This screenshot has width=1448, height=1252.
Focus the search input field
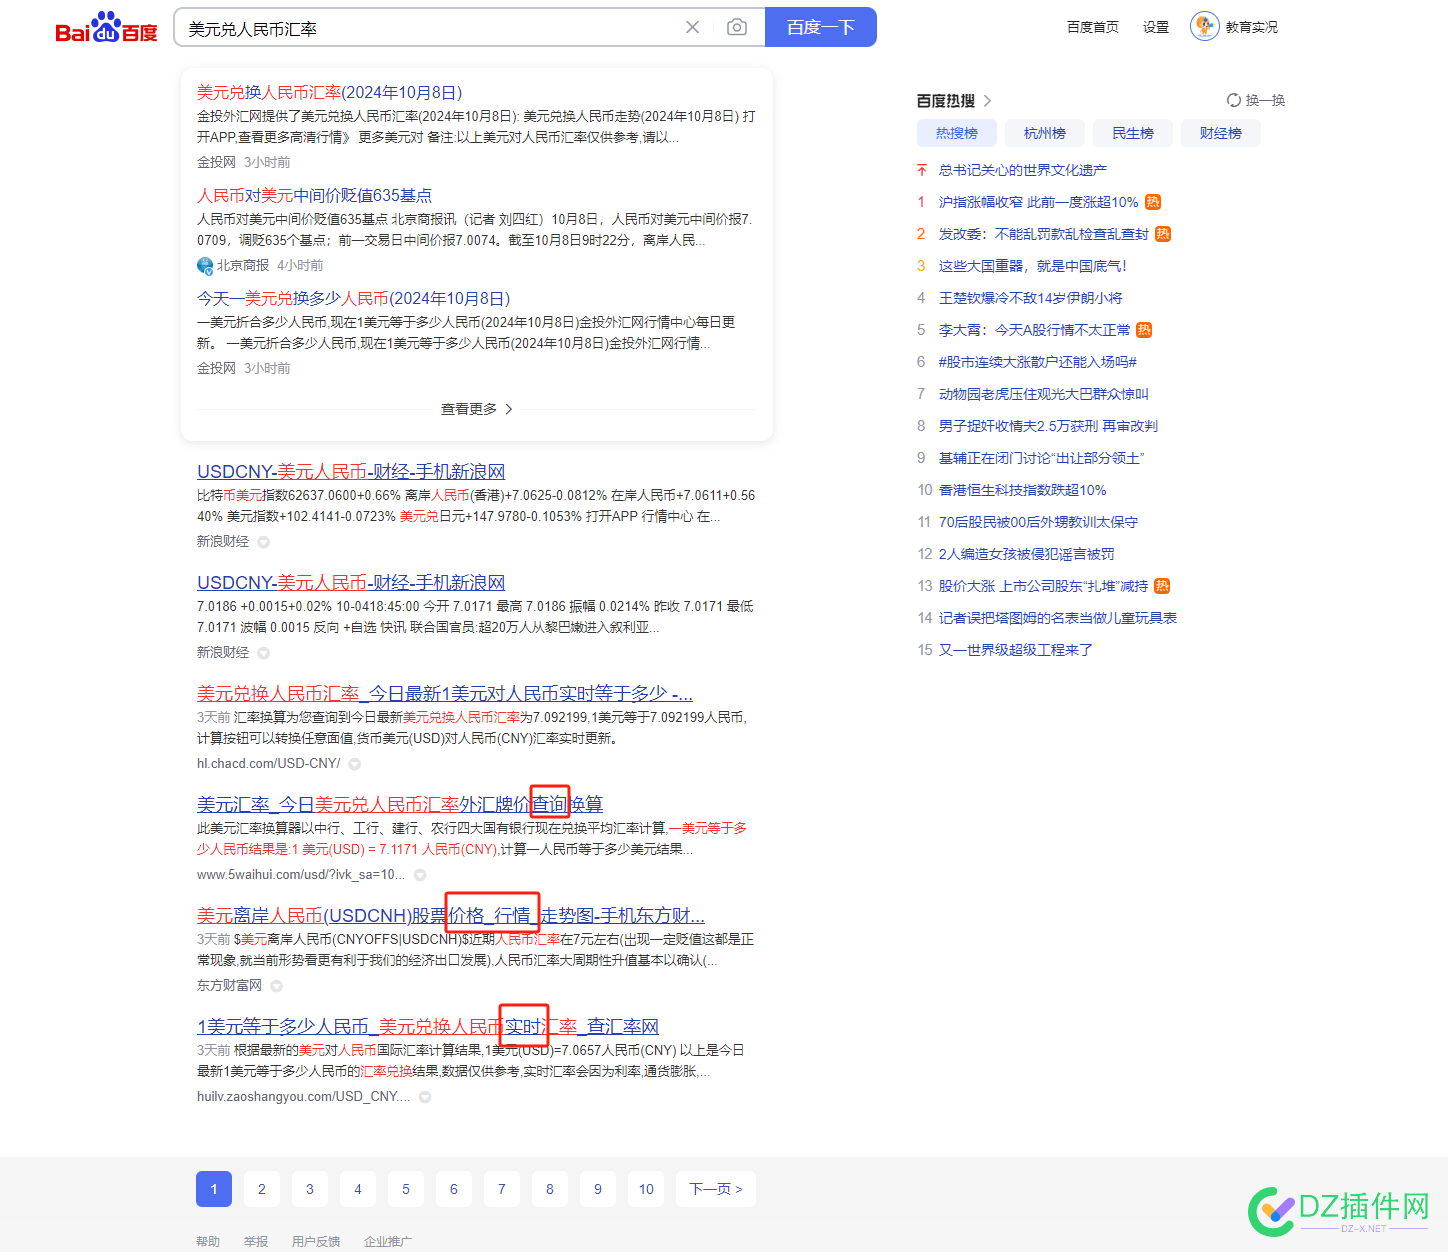click(x=430, y=28)
